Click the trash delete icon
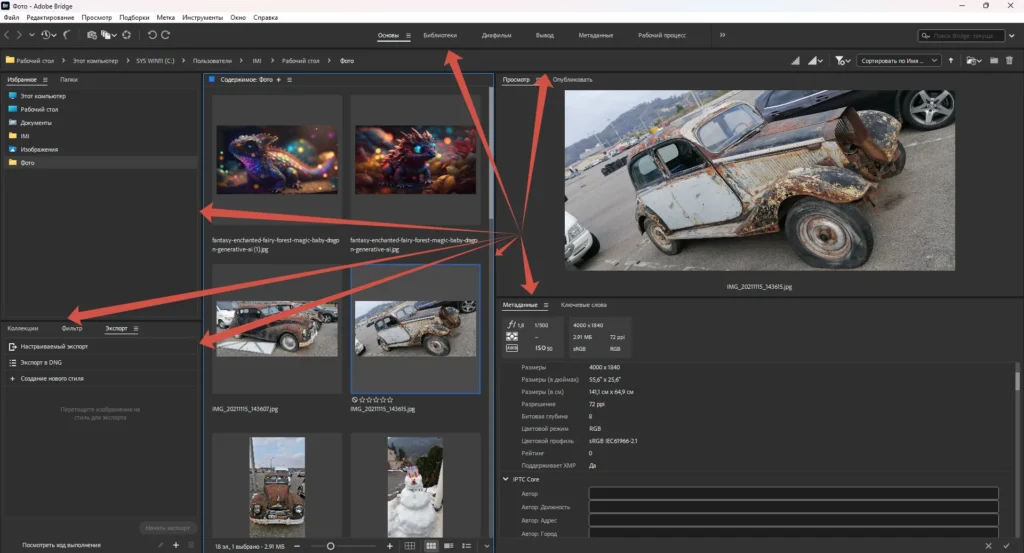The width and height of the screenshot is (1024, 553). tap(1010, 61)
